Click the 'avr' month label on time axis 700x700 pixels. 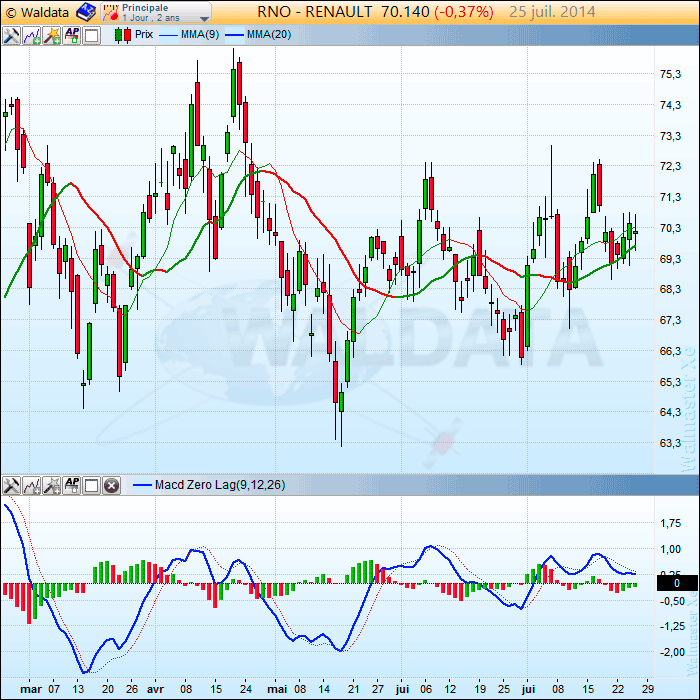pos(155,689)
